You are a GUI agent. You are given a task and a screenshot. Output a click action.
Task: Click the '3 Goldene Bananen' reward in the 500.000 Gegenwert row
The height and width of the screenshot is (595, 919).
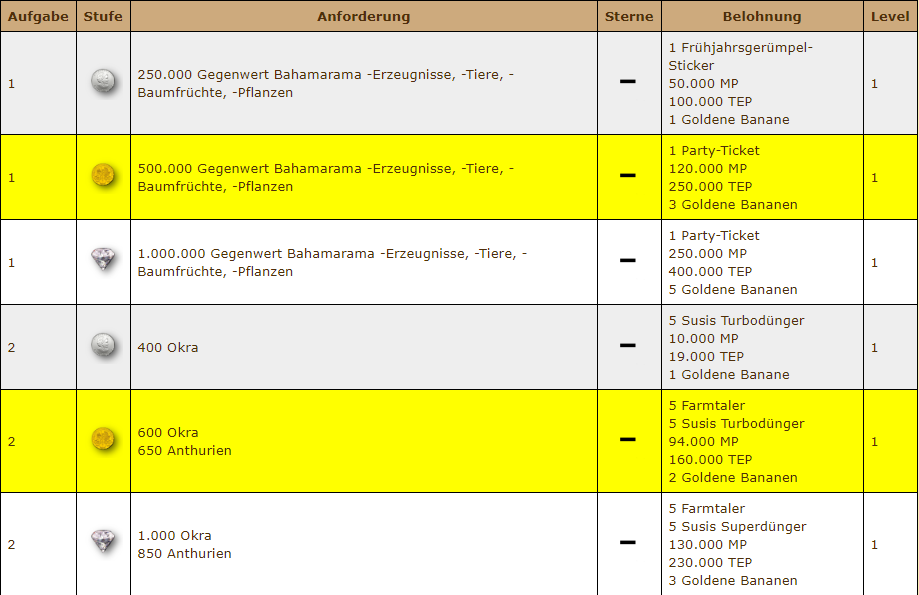[x=733, y=205]
